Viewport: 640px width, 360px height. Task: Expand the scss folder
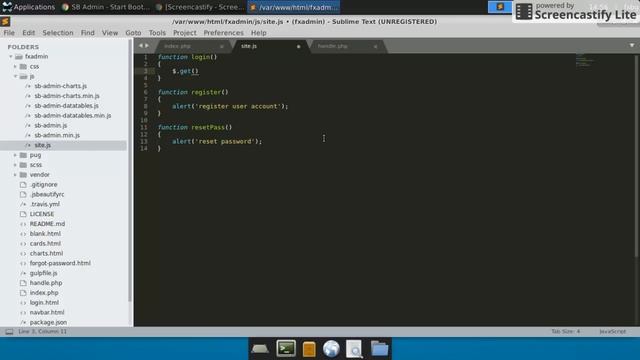point(15,165)
